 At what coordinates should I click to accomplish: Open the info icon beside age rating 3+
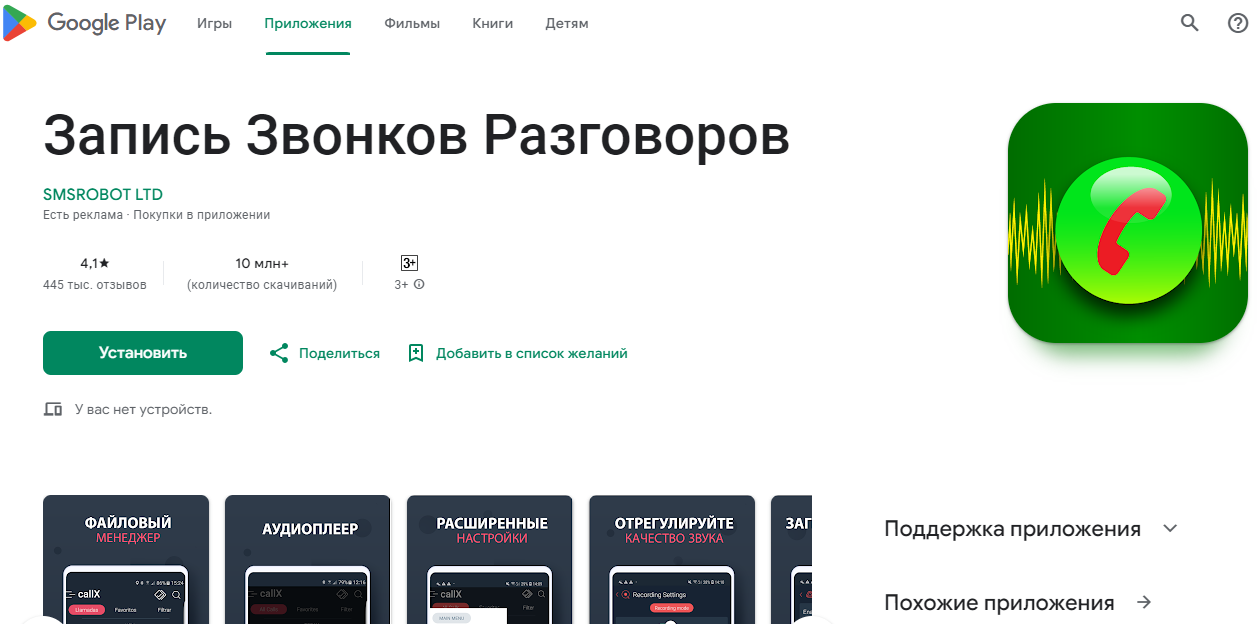[x=418, y=284]
